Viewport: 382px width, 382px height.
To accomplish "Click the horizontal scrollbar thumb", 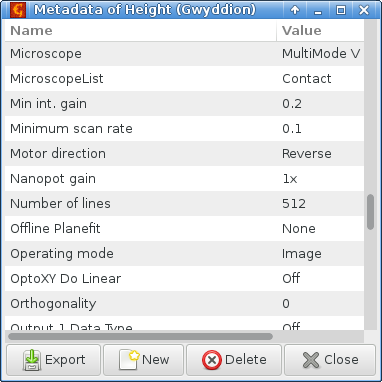I will tap(140, 336).
